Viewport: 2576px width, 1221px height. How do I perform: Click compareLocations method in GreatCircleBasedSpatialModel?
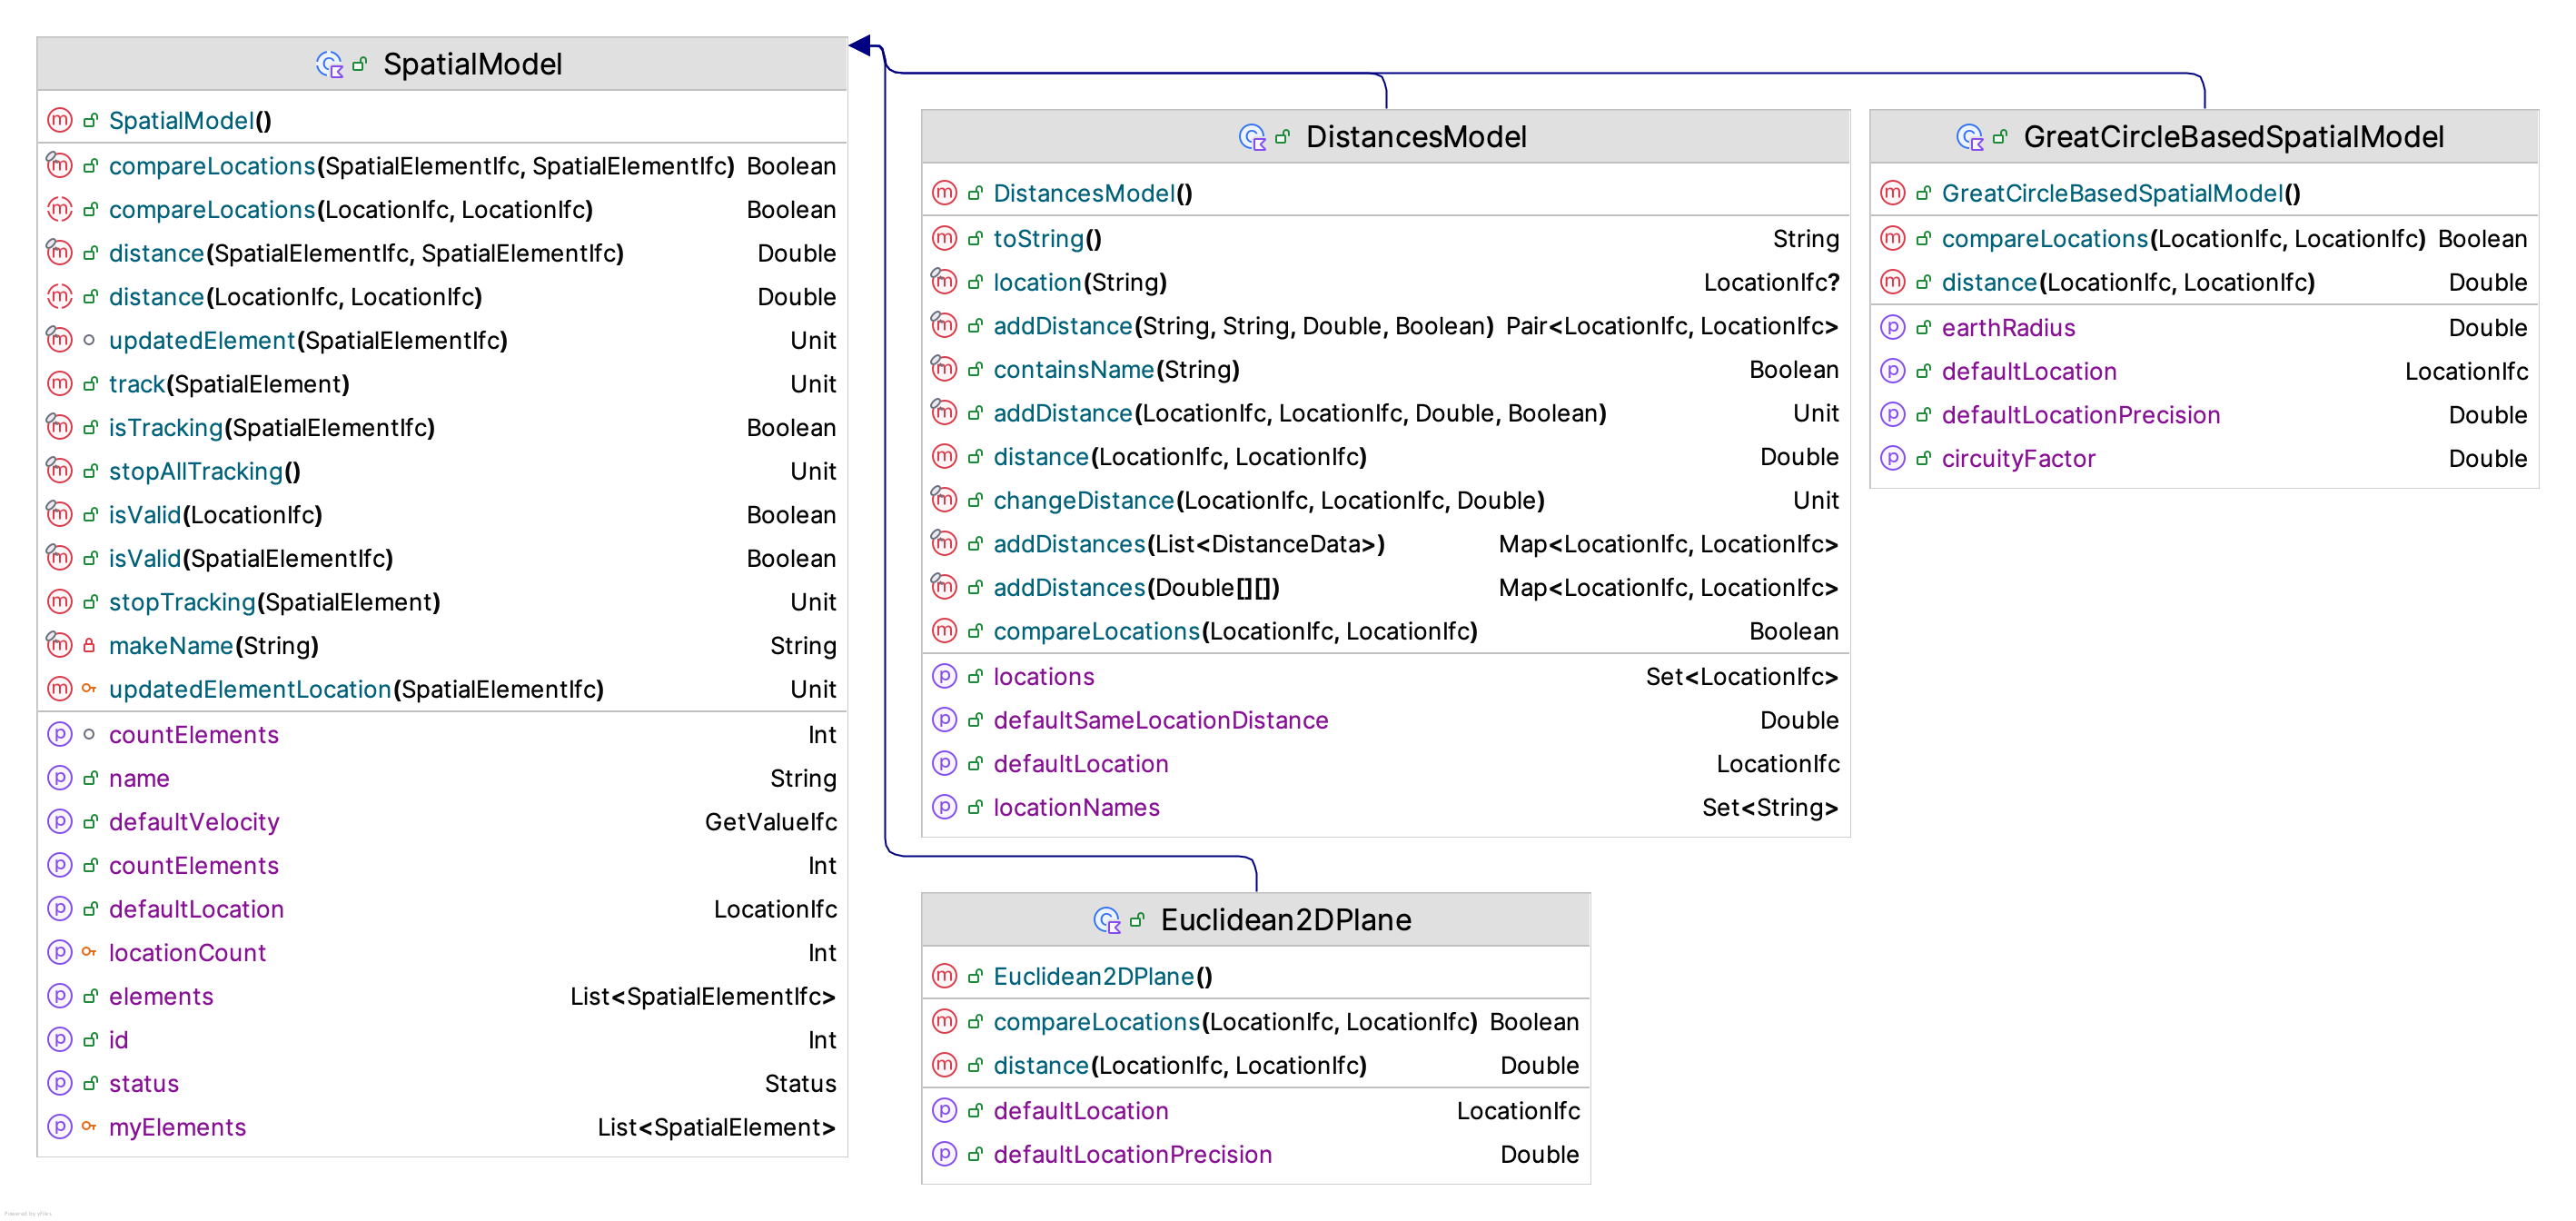point(2204,239)
